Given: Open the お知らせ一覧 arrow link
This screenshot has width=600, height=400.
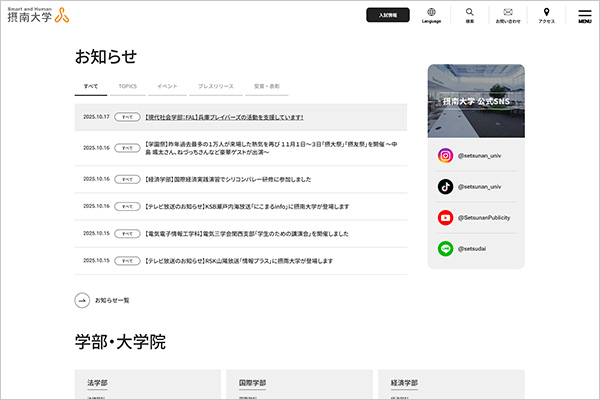Looking at the screenshot, I should pos(103,300).
